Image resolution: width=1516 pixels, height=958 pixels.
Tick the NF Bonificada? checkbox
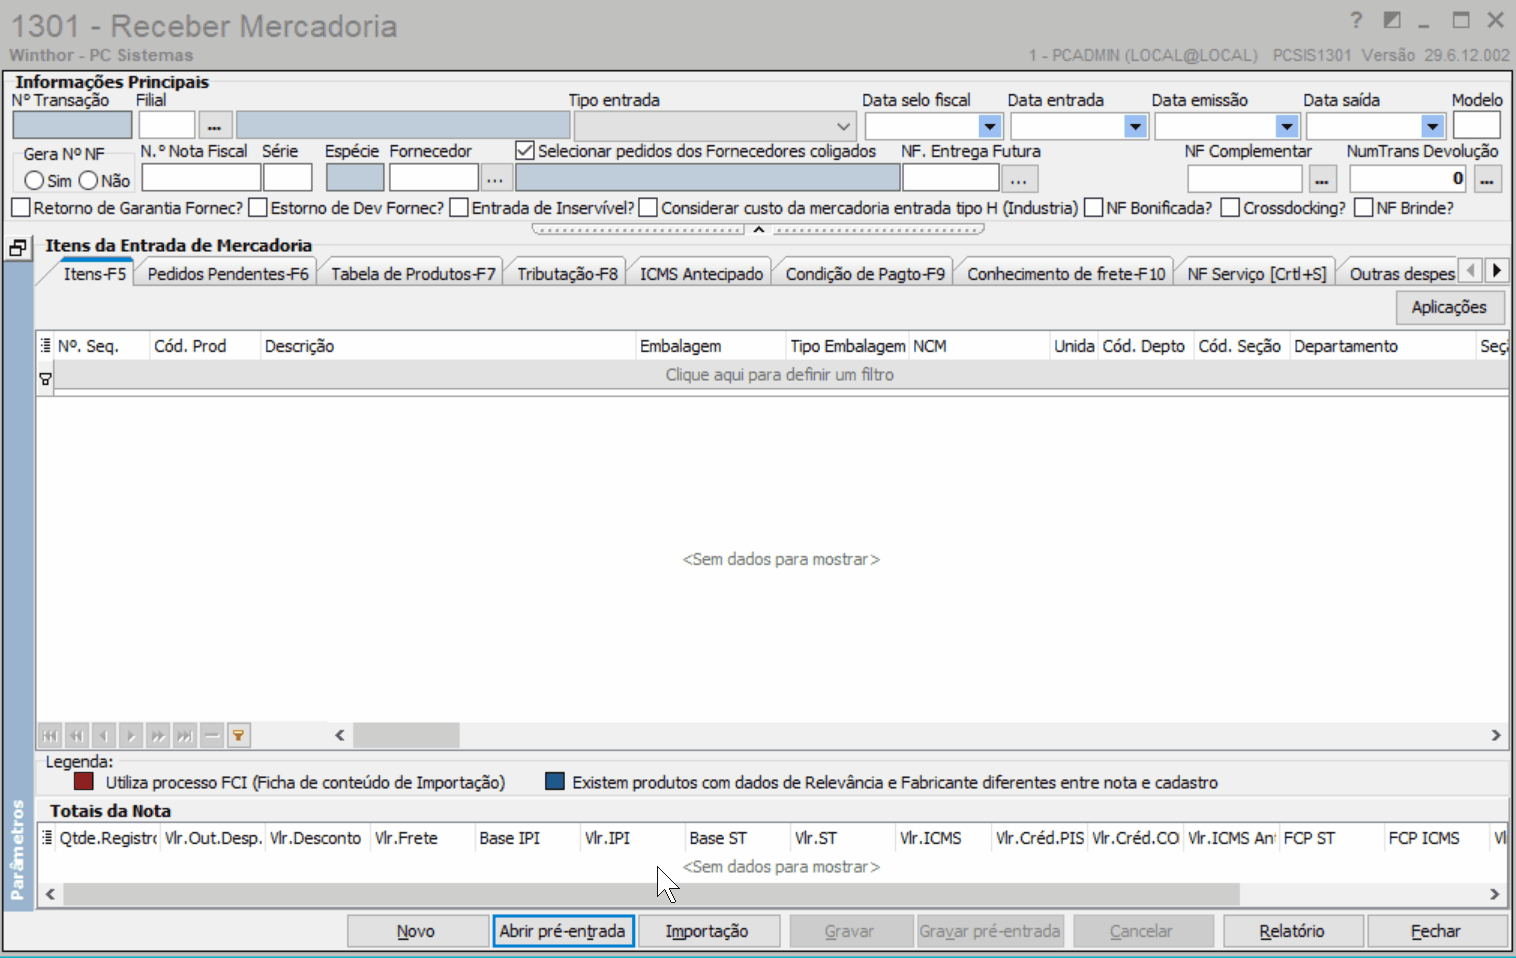tap(1093, 208)
